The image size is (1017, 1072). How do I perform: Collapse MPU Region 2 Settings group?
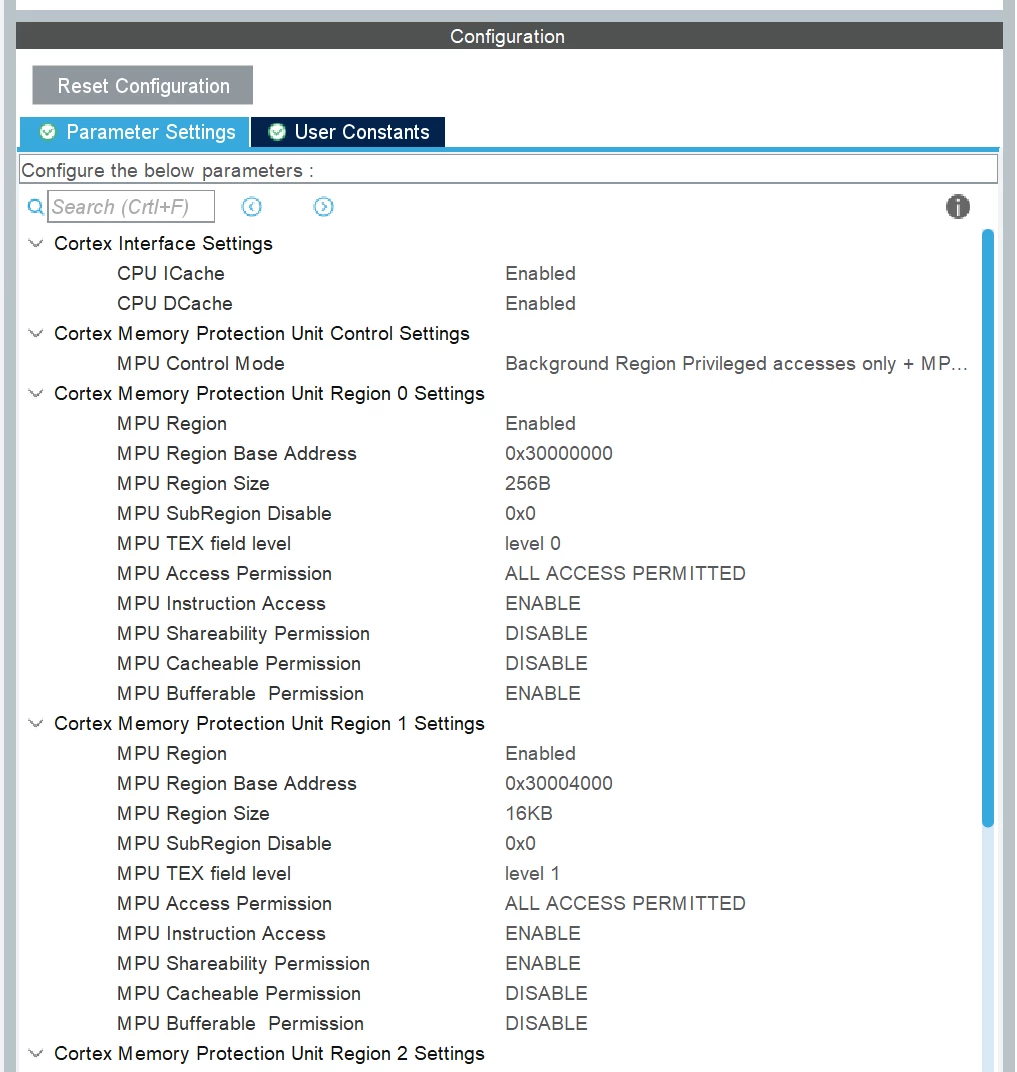pos(36,1054)
